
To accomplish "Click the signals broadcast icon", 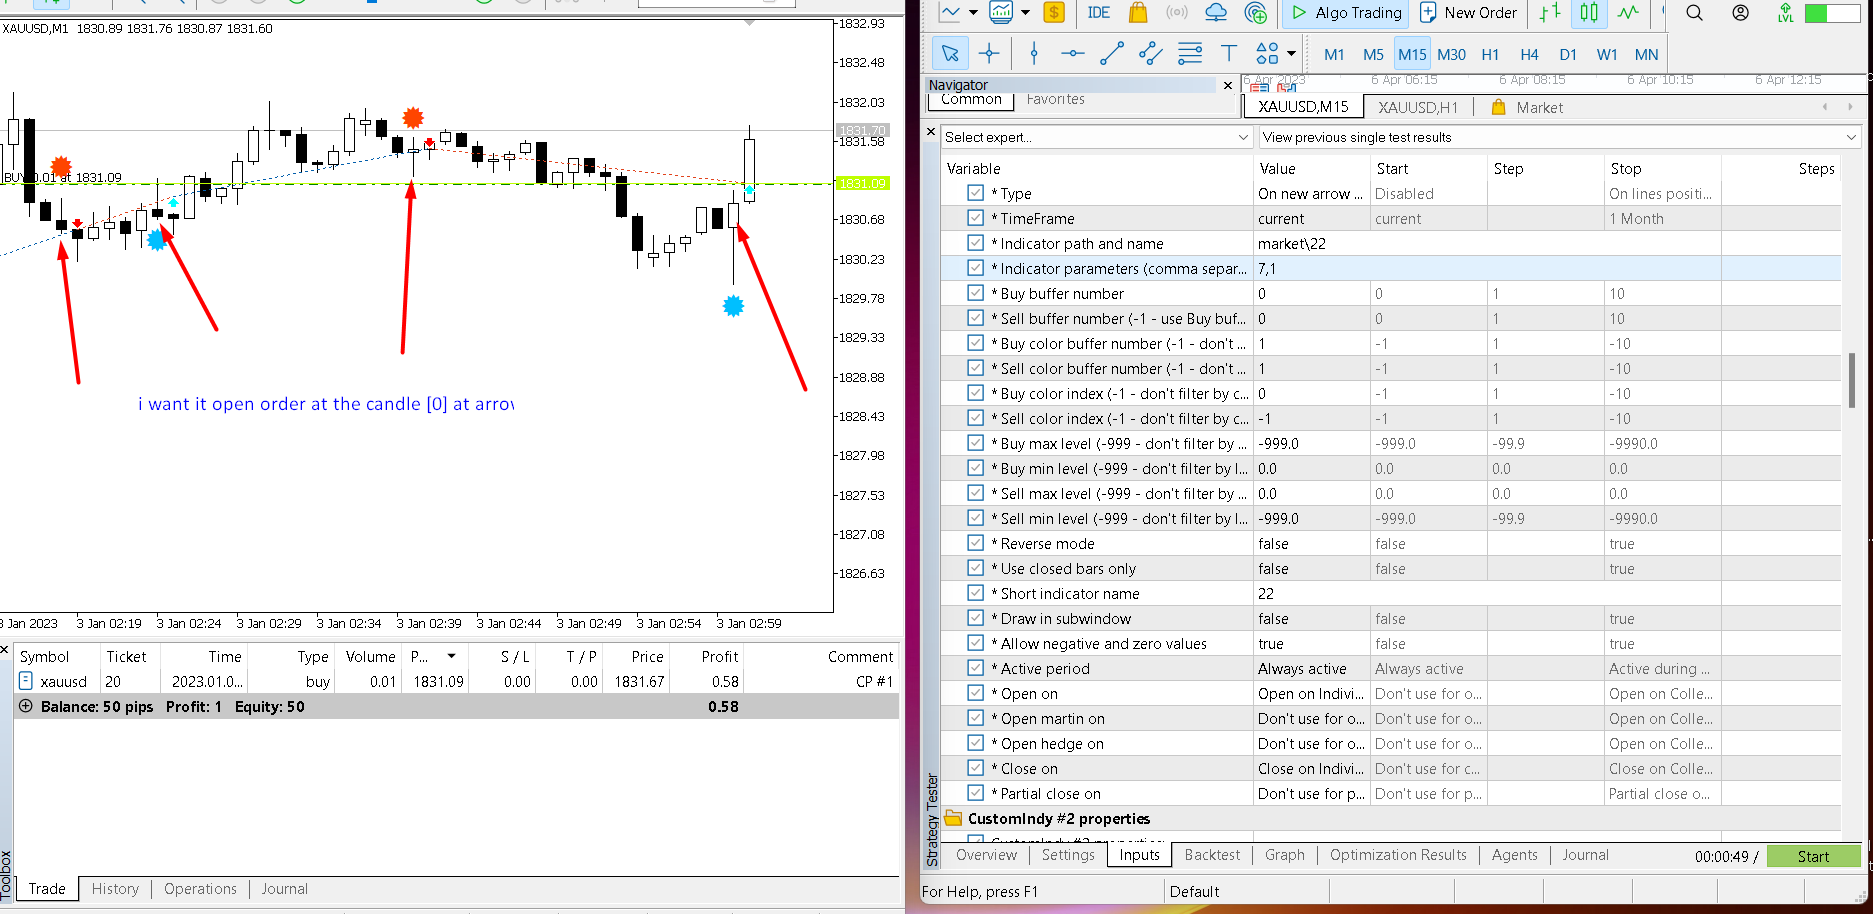I will pyautogui.click(x=1177, y=13).
